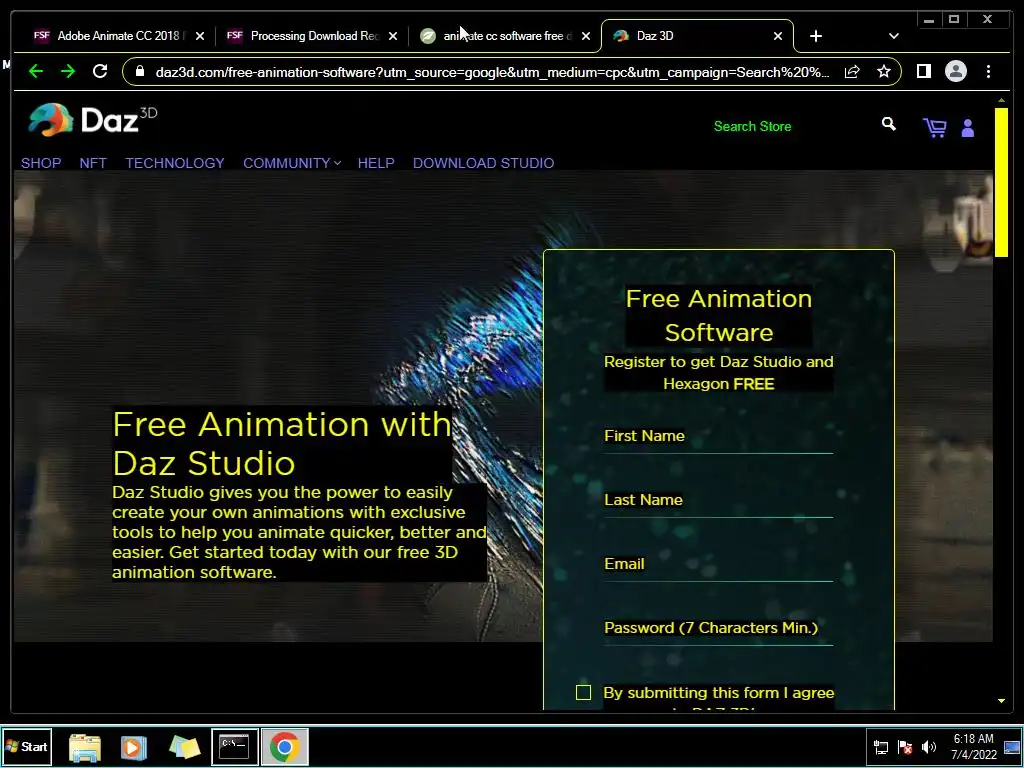Click into the Email field

point(718,565)
